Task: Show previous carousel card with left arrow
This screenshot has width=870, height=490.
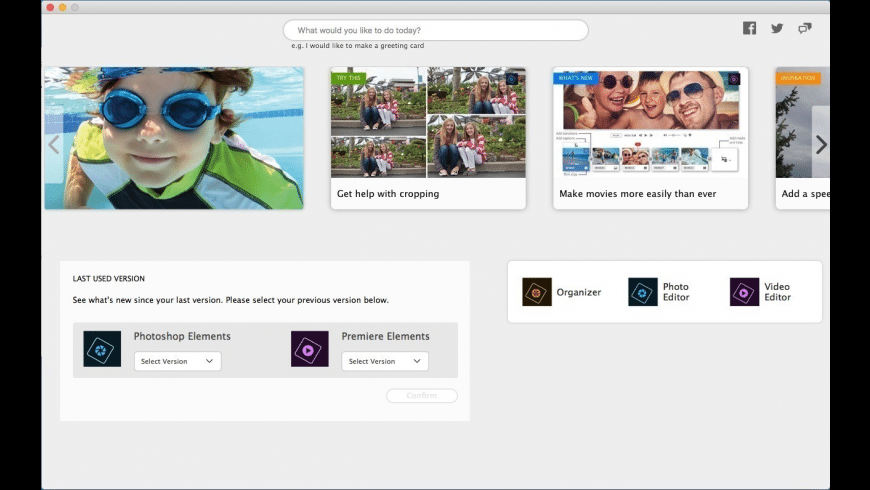Action: click(x=54, y=145)
